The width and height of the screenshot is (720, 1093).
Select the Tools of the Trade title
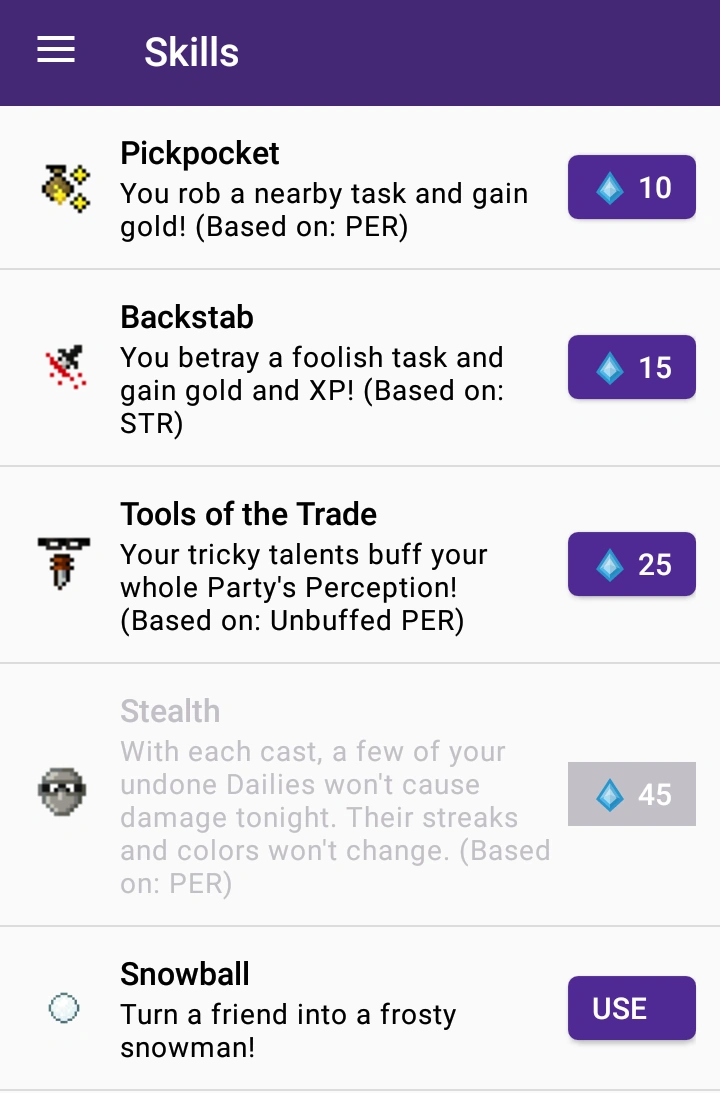(249, 514)
